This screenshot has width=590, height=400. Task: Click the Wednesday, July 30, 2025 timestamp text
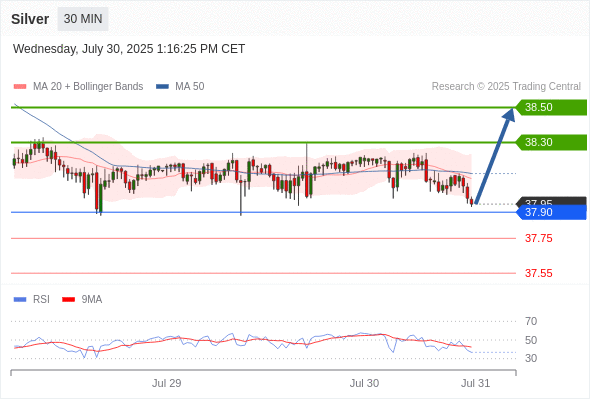tap(129, 49)
